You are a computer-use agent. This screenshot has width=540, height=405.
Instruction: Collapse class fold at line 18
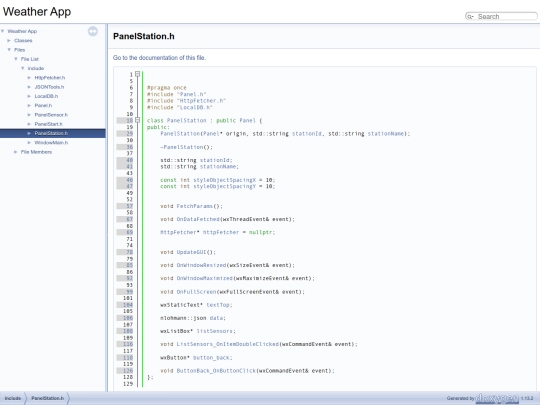point(137,120)
